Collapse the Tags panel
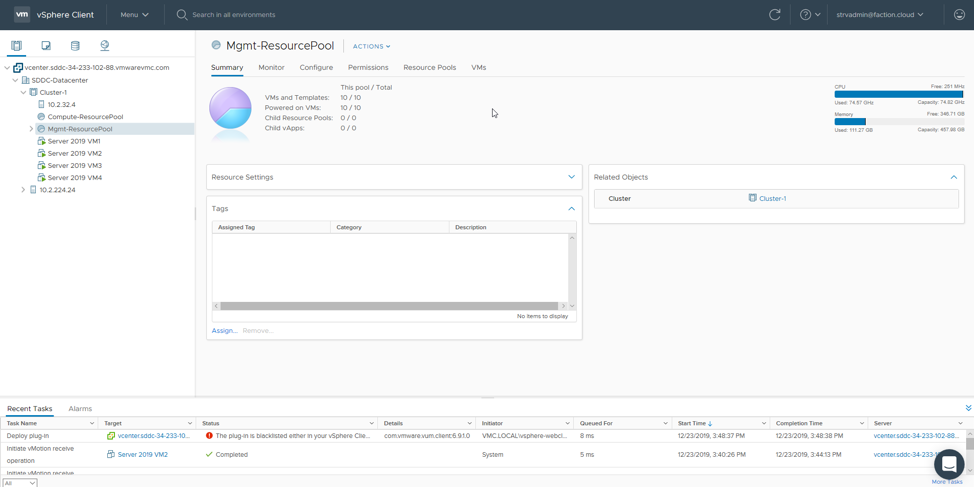This screenshot has width=974, height=487. tap(571, 209)
